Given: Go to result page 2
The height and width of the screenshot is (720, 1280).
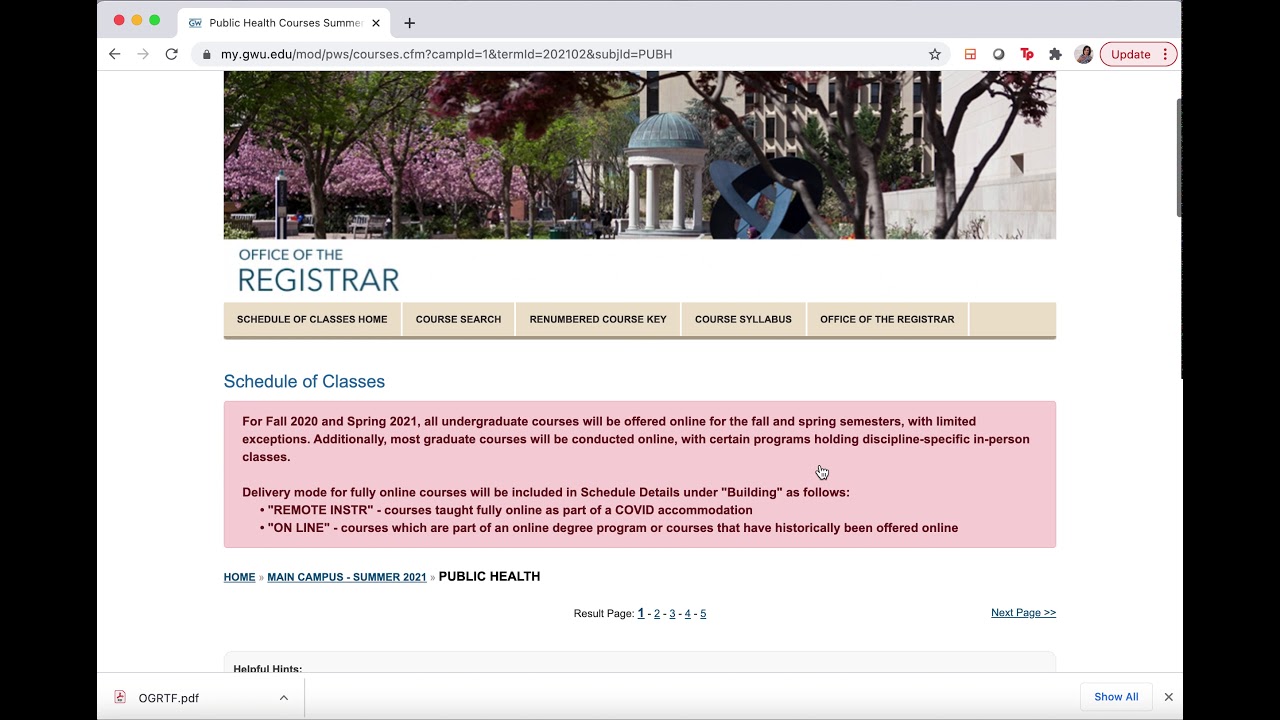Looking at the screenshot, I should click(x=657, y=613).
